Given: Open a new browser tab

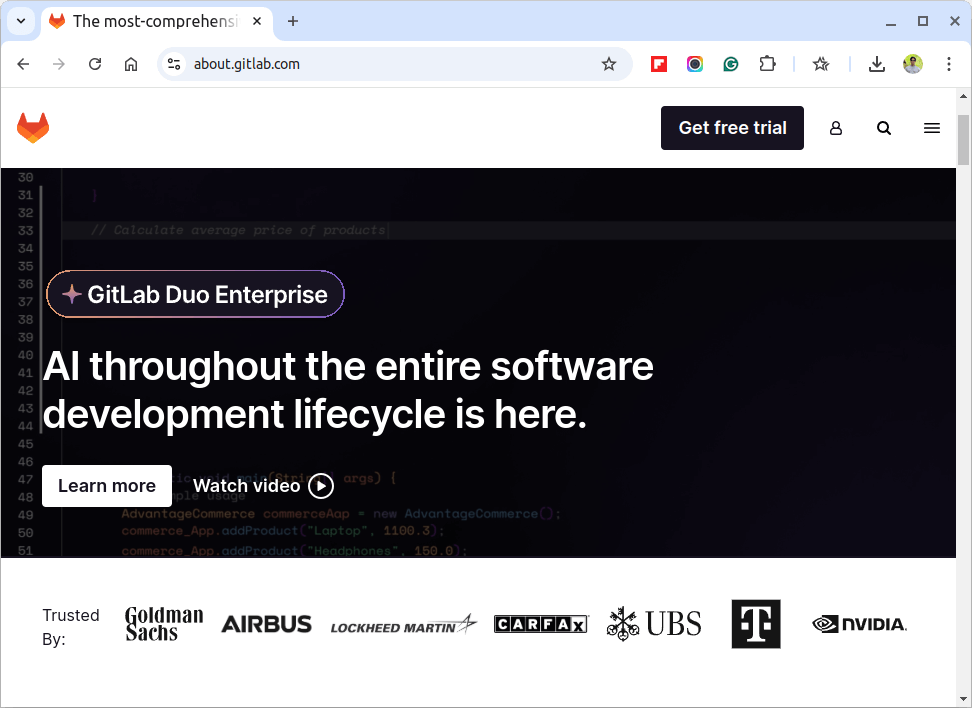Looking at the screenshot, I should pyautogui.click(x=293, y=21).
